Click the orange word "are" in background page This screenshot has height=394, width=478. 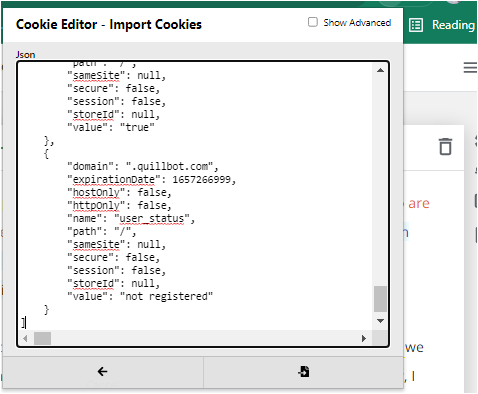pos(419,204)
